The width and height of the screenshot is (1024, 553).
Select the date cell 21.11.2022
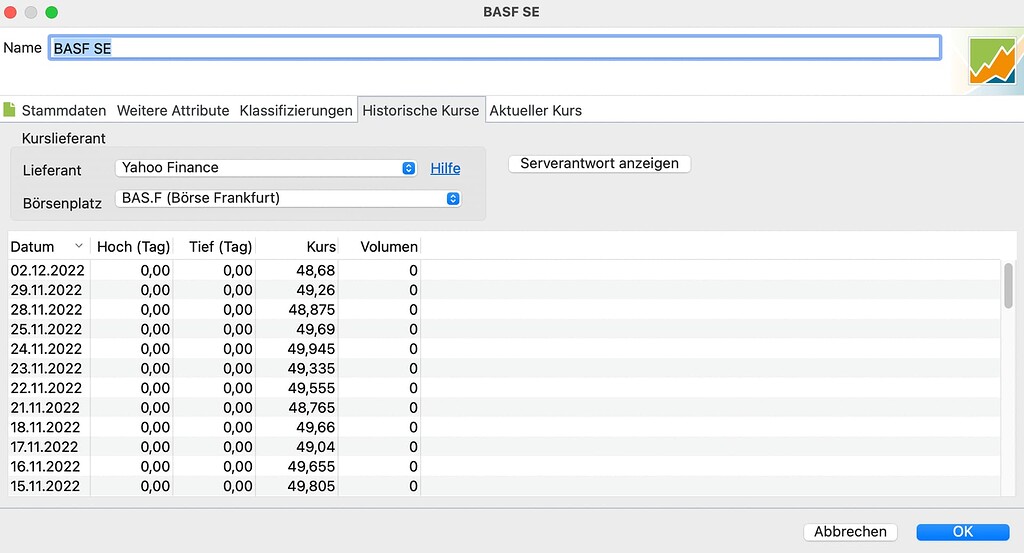(x=45, y=407)
